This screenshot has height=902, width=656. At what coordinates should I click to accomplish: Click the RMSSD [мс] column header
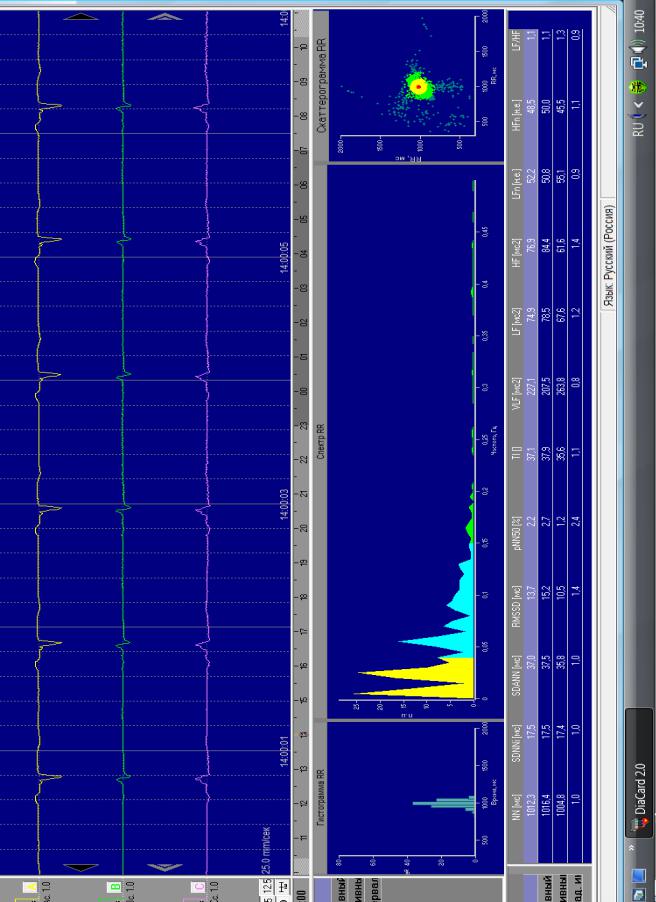[517, 606]
